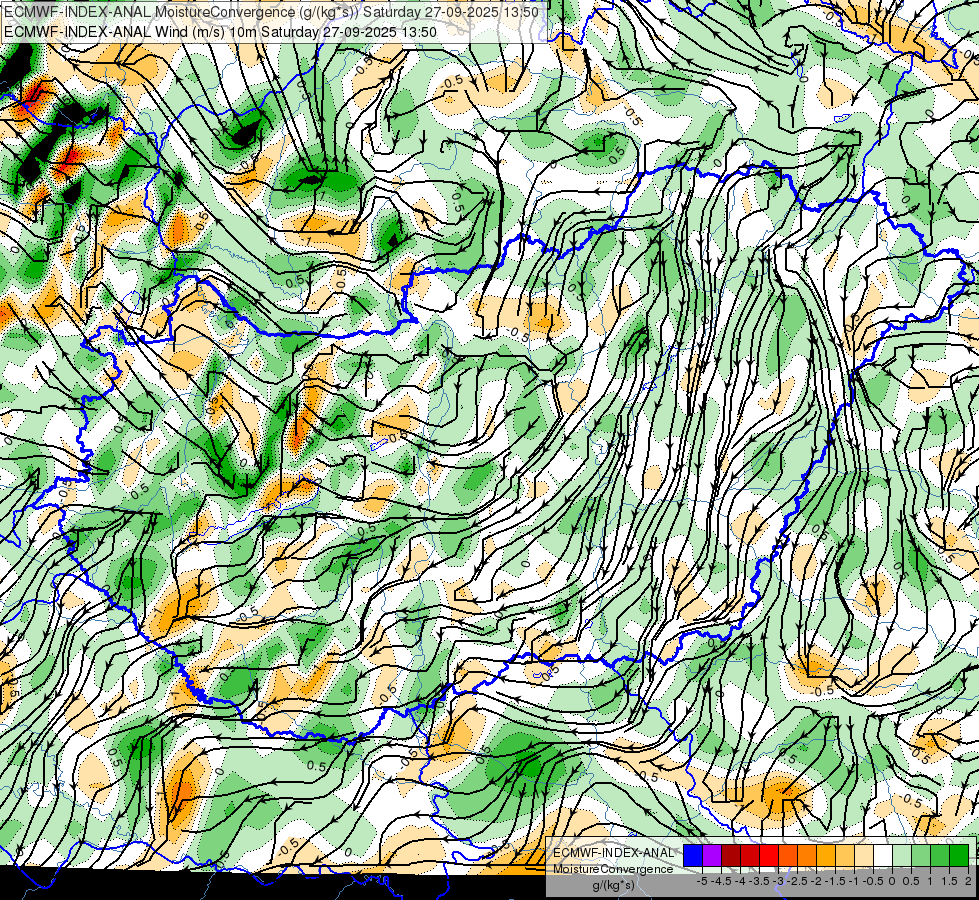Click the legend unit text 'g/(kg*s)'

point(613,886)
